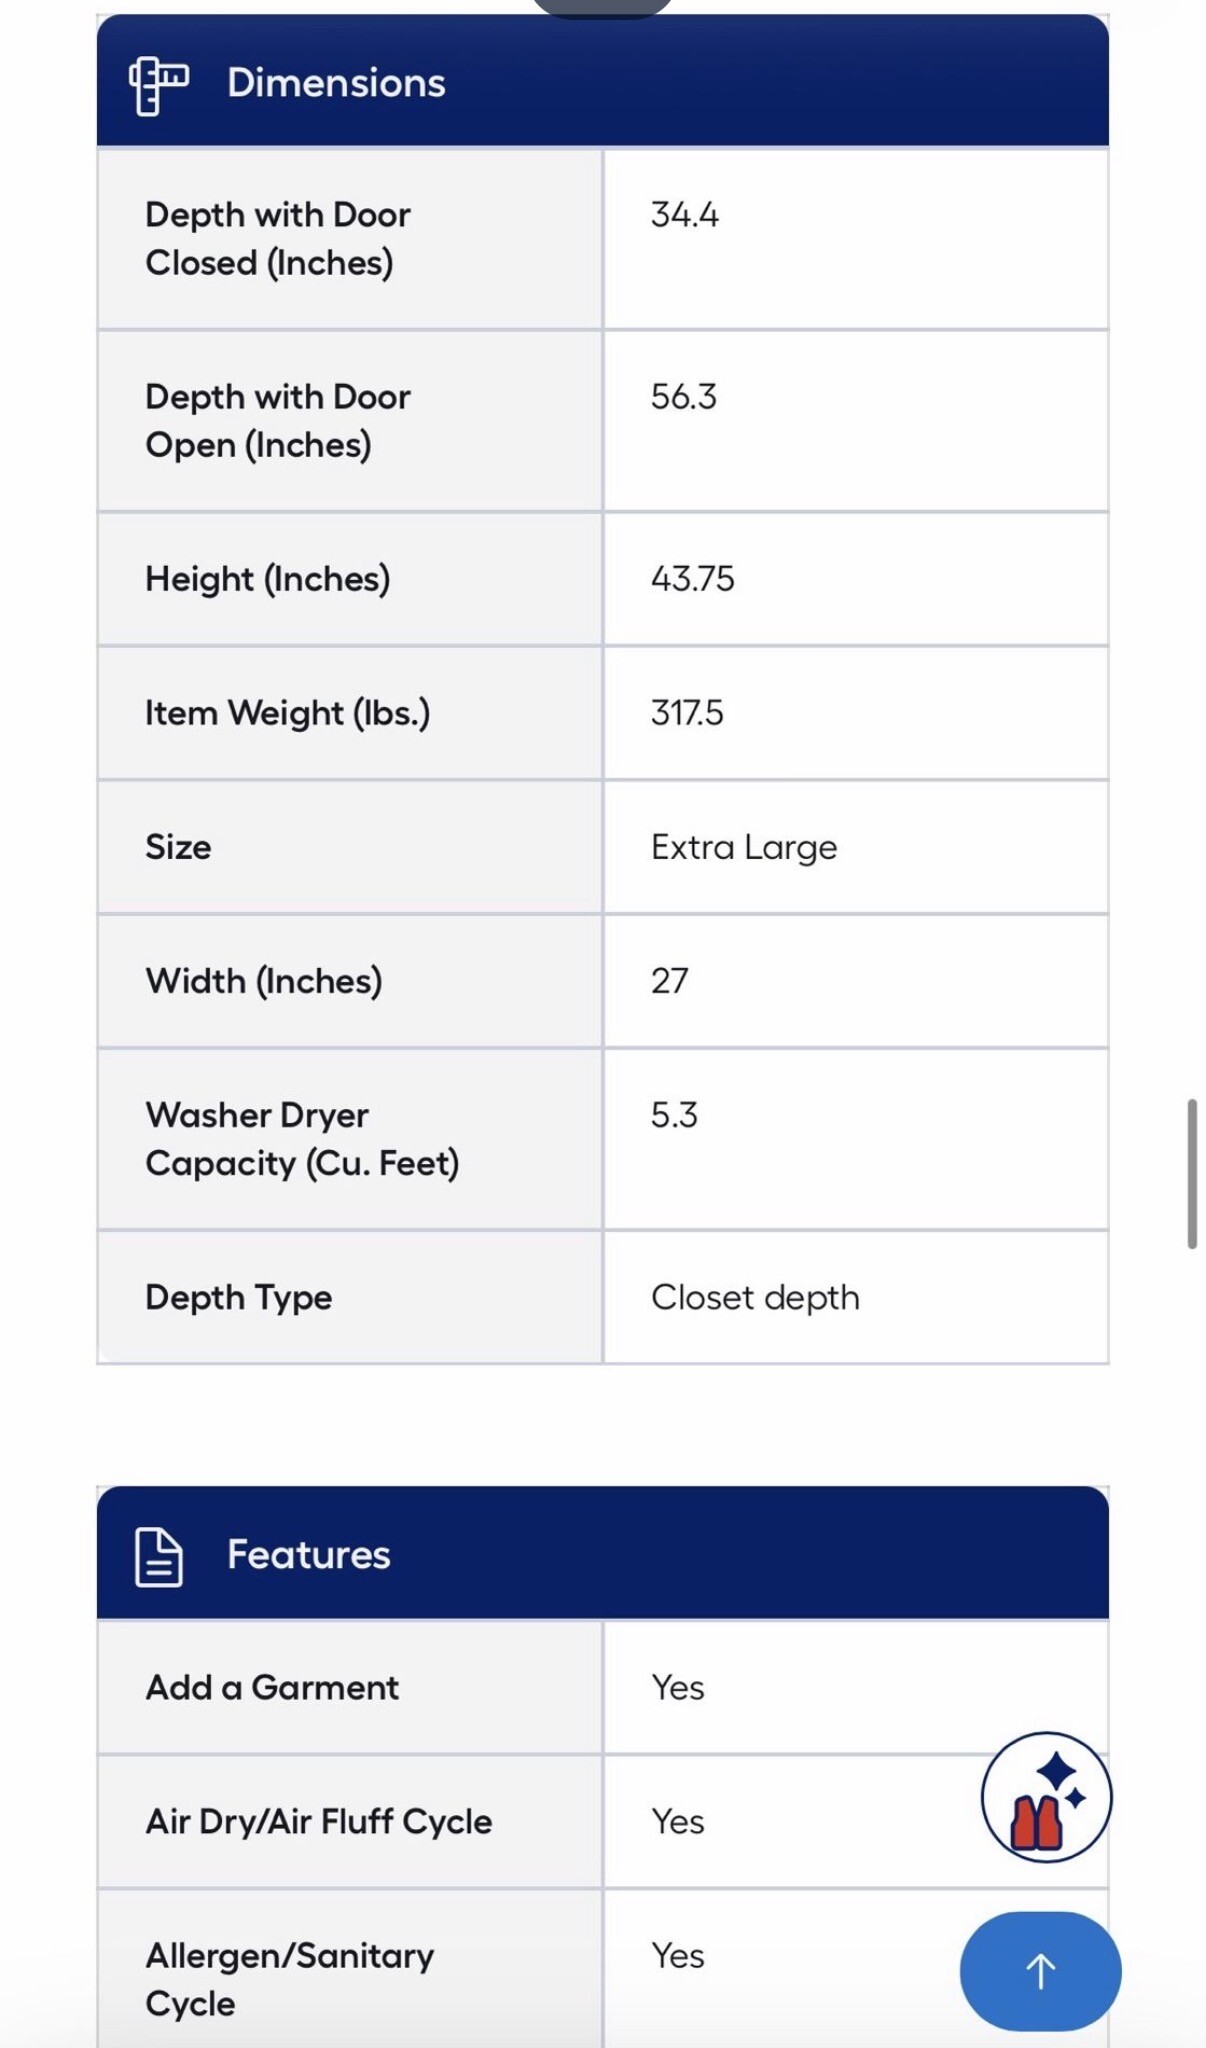Click the Depth with Door Open label
The height and width of the screenshot is (2048, 1206).
pos(278,421)
